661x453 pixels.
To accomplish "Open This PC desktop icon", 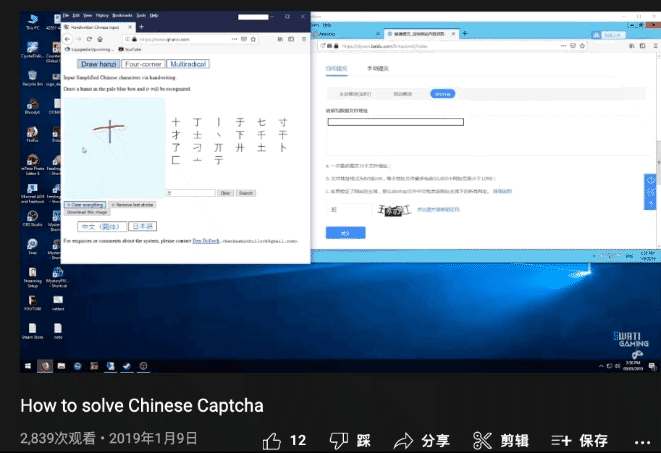I will tap(32, 20).
